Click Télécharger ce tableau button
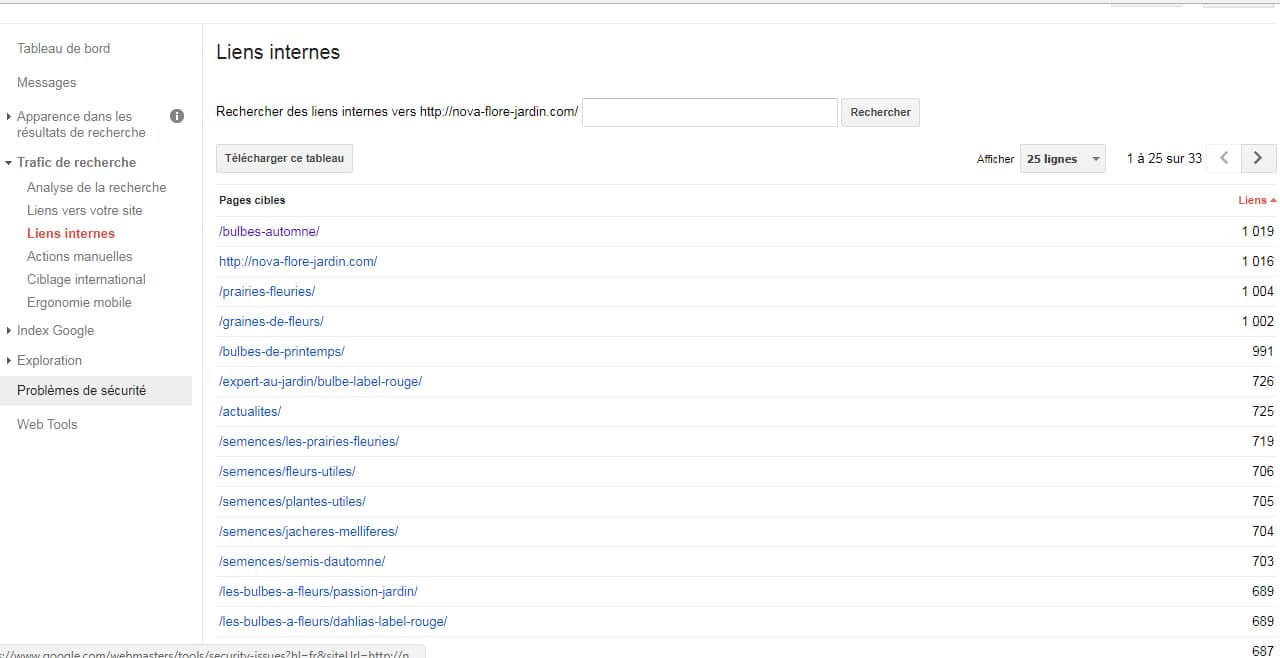The width and height of the screenshot is (1280, 658). [x=284, y=158]
